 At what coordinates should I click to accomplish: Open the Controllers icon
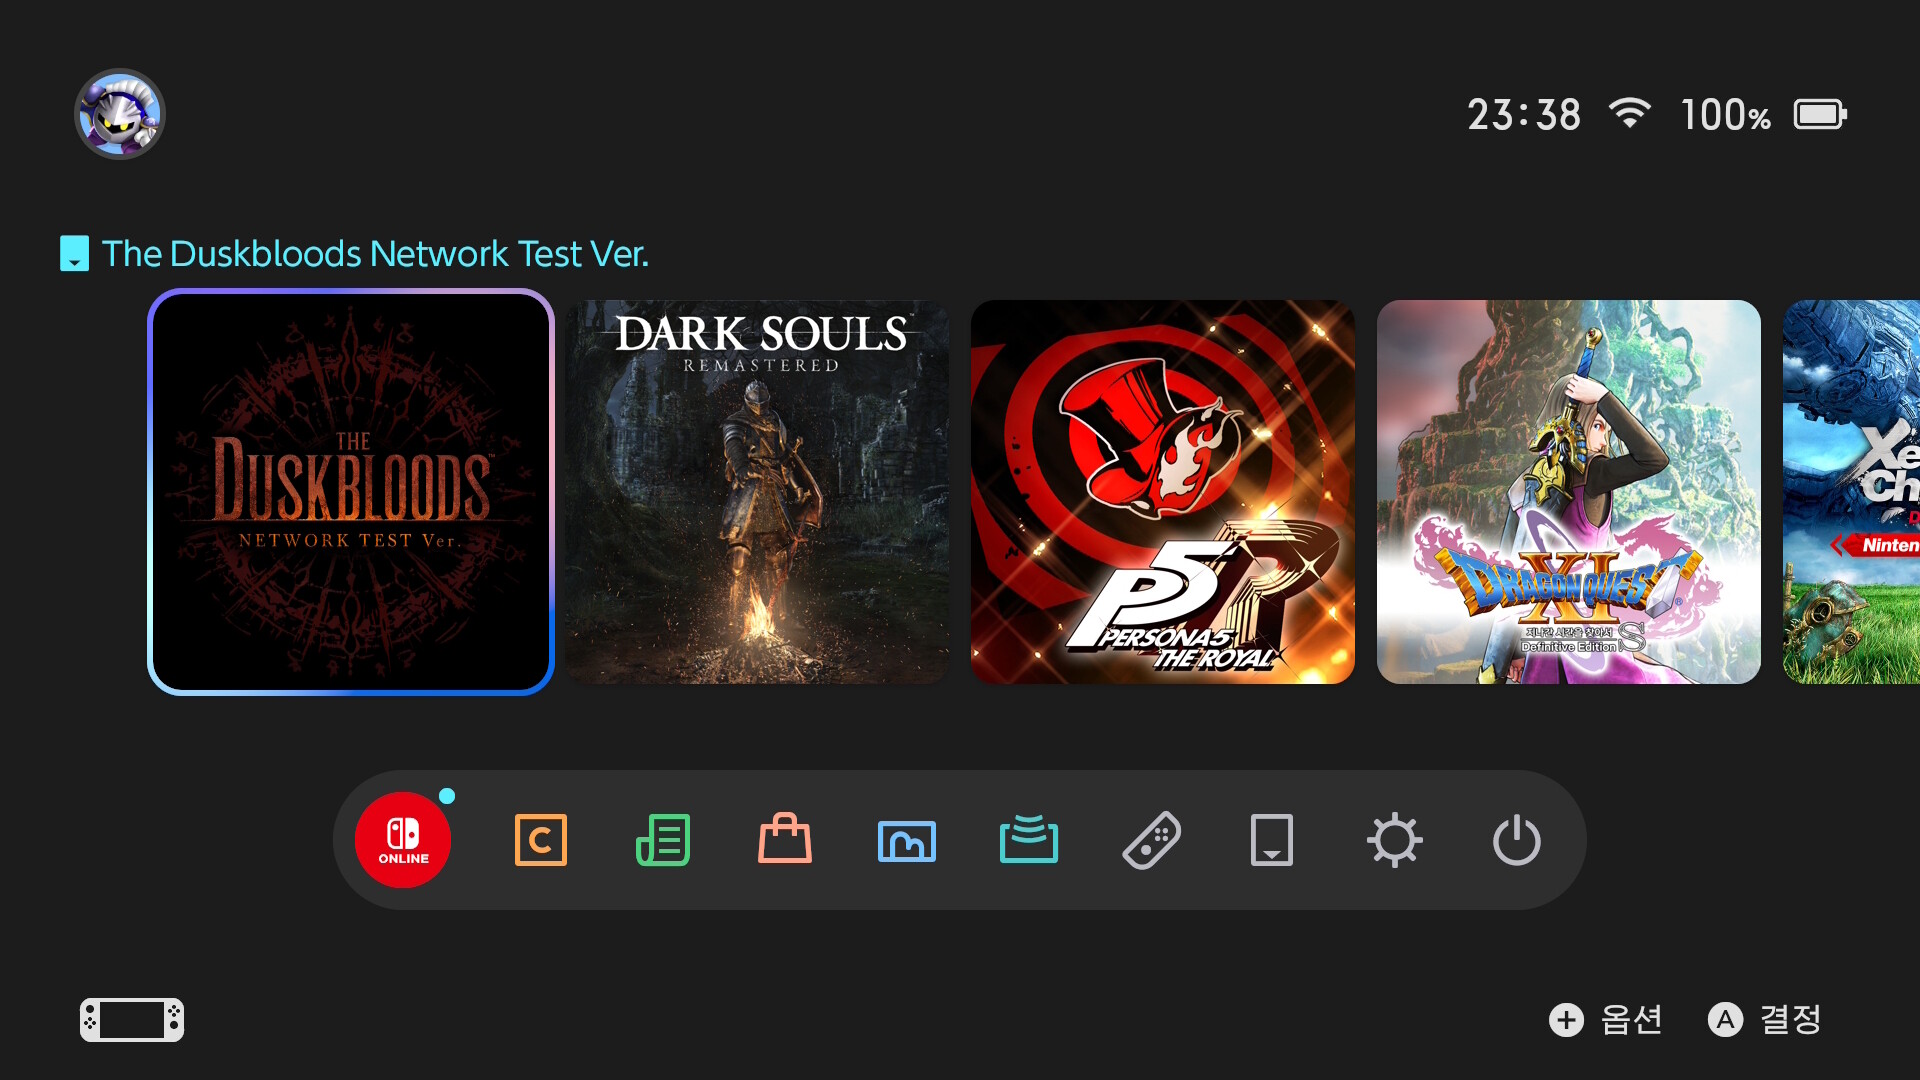coord(1151,840)
